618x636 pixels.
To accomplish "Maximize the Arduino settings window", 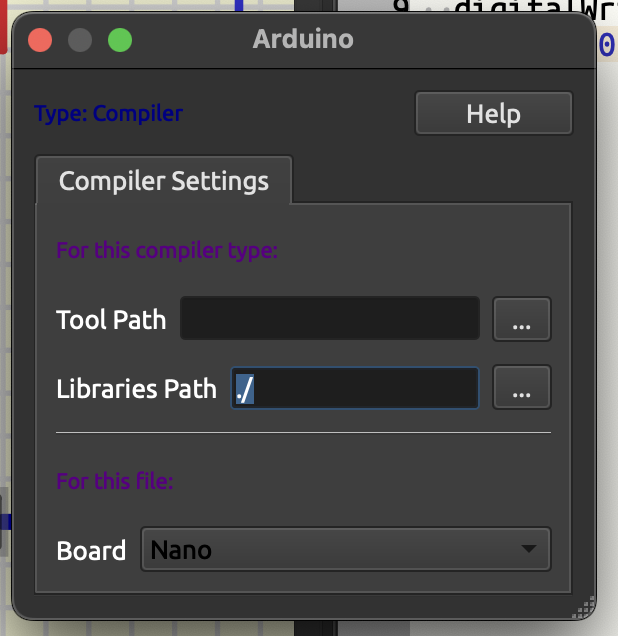I will [x=120, y=41].
